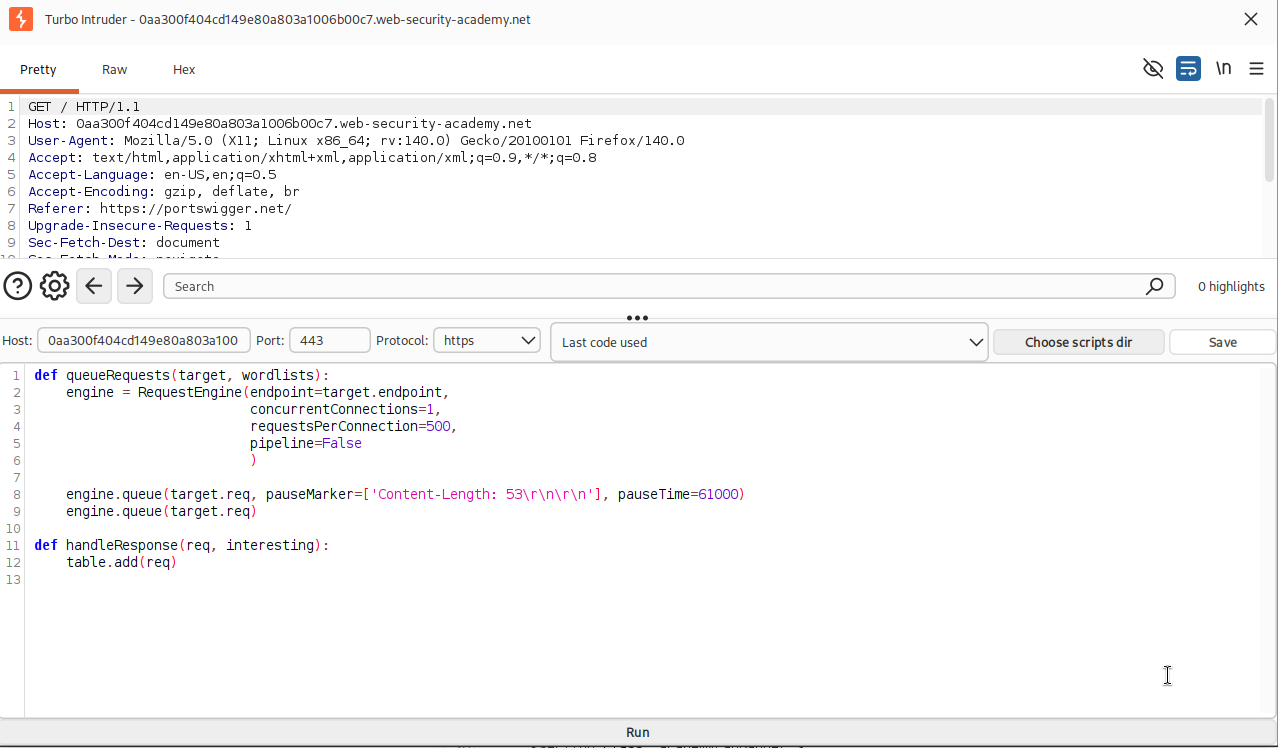Click the 'requestsPerConnection=500' code line
This screenshot has height=748, width=1278.
(x=353, y=427)
